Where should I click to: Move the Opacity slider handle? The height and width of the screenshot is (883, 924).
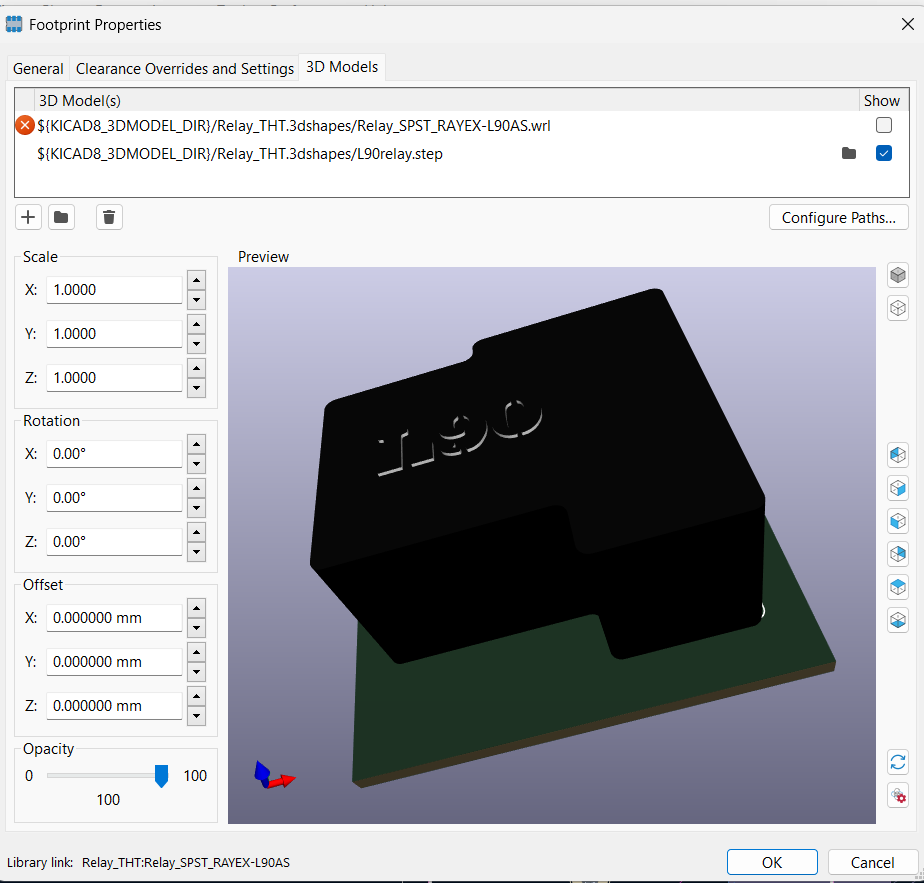[x=161, y=776]
